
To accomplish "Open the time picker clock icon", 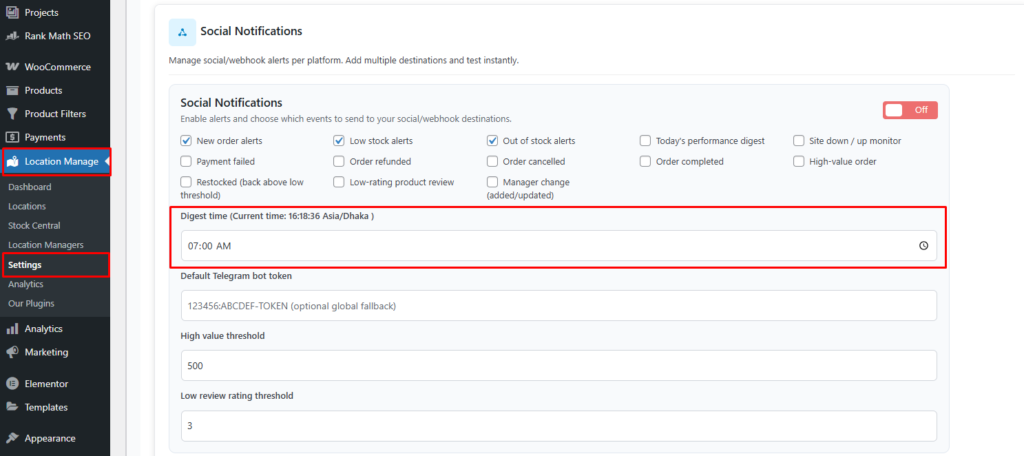I will (x=923, y=246).
